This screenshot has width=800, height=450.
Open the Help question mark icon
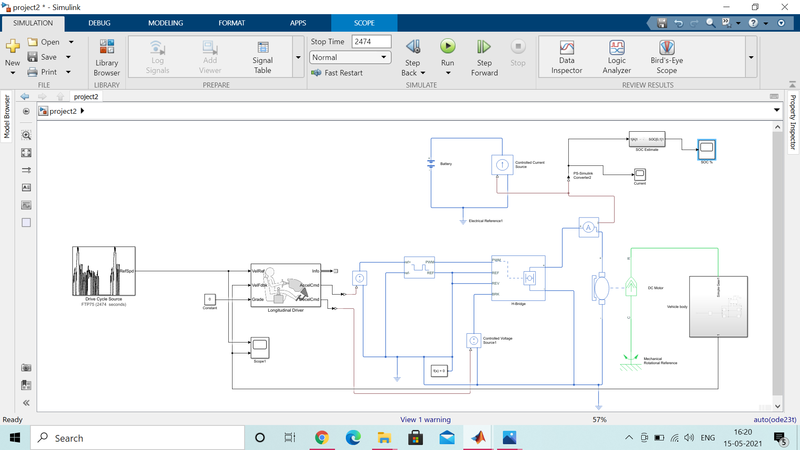(x=753, y=23)
